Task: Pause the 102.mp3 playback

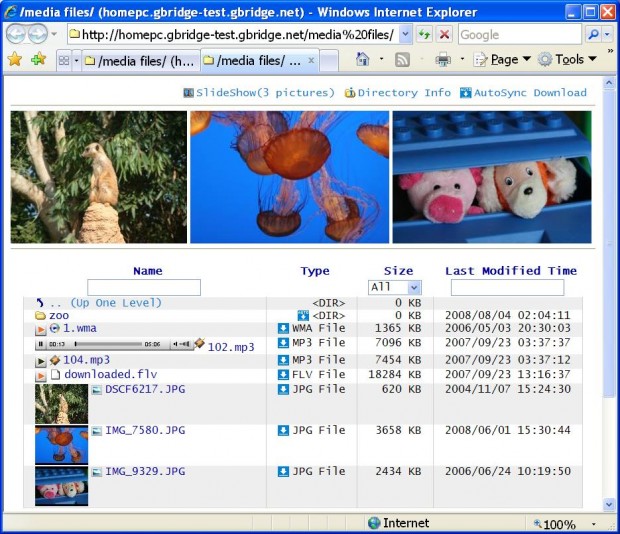Action: pyautogui.click(x=40, y=344)
